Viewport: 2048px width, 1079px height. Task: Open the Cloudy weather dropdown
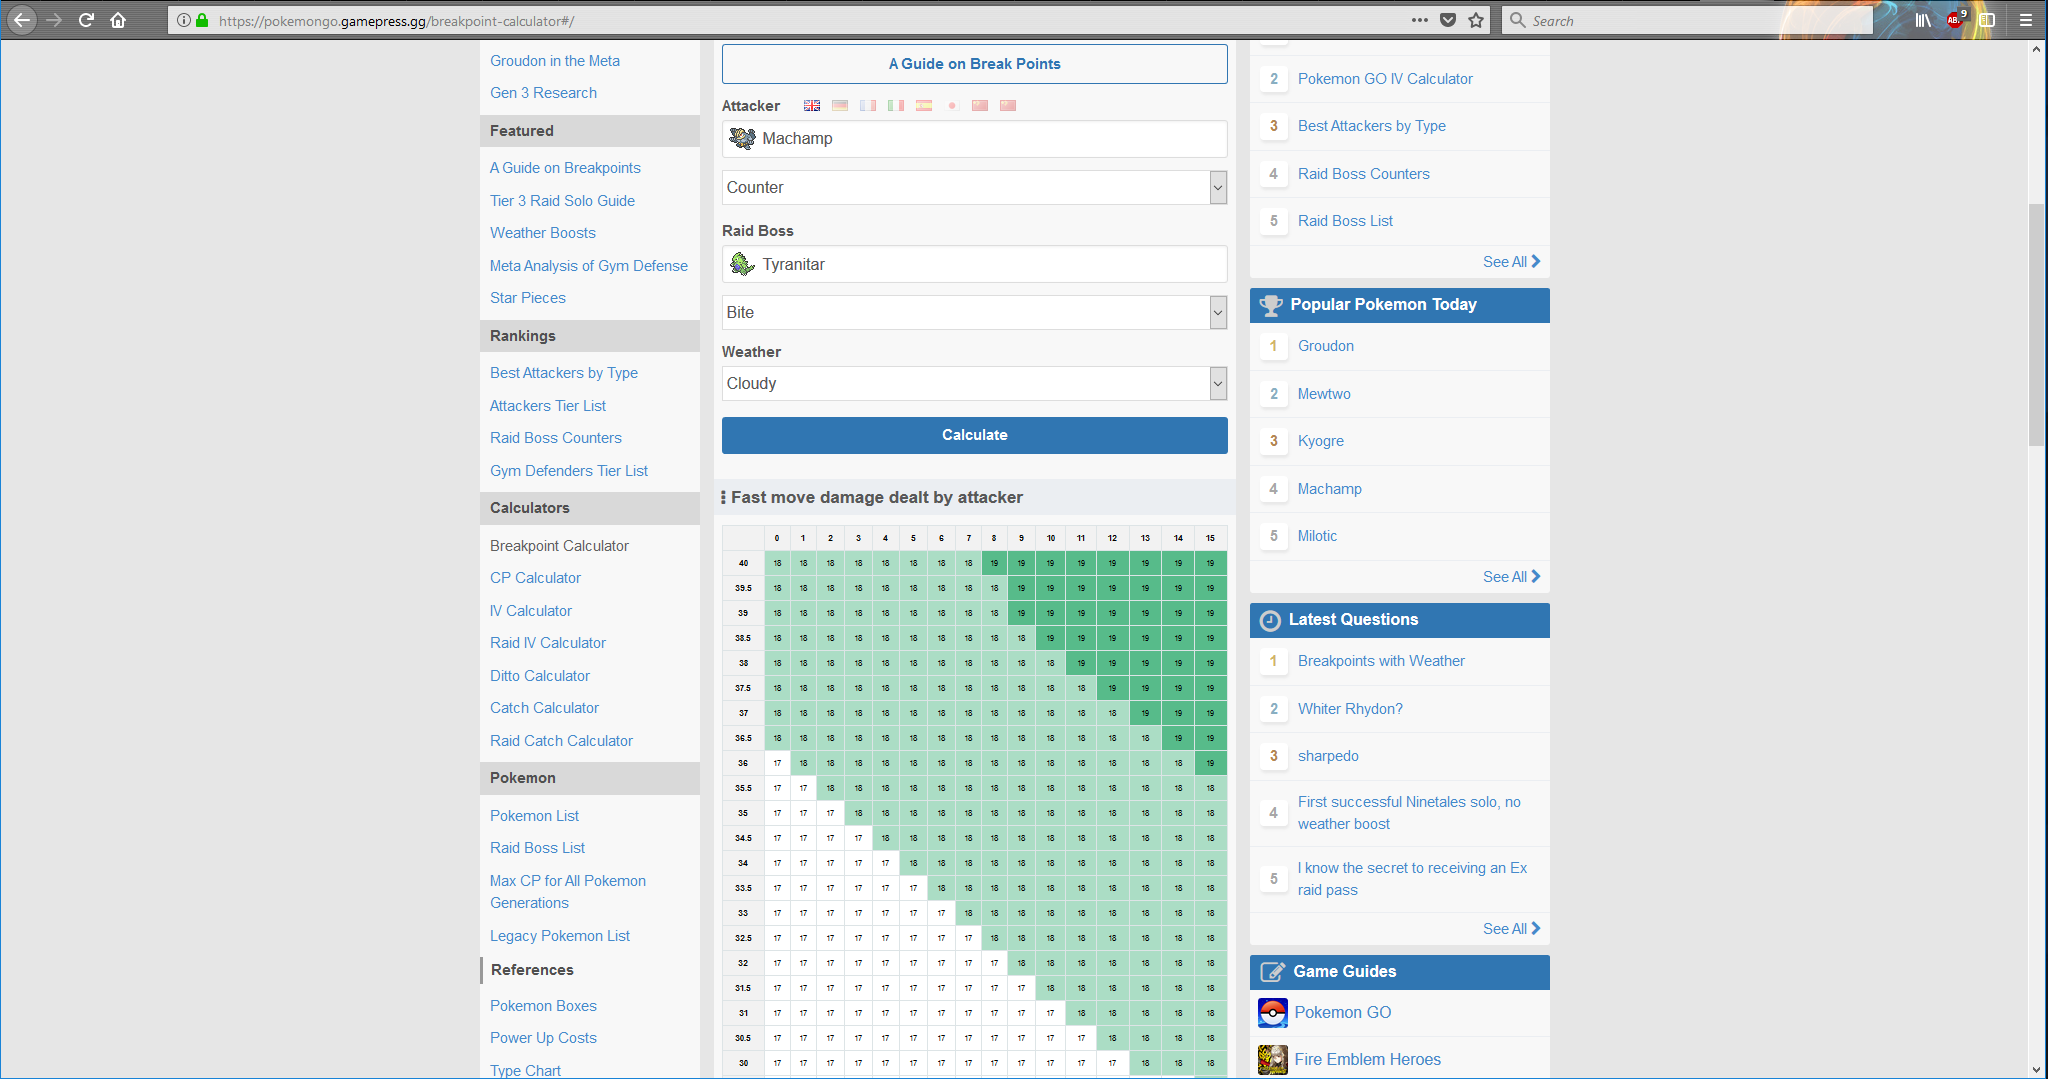(x=974, y=383)
